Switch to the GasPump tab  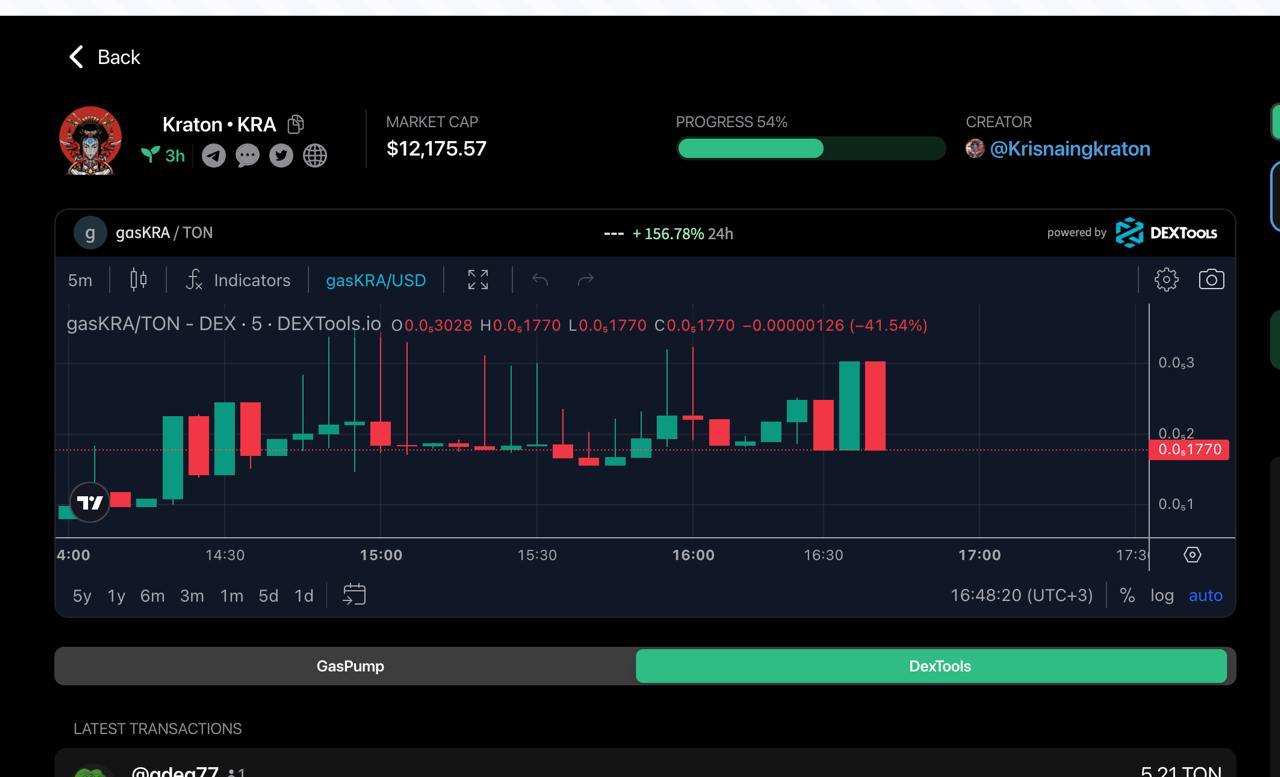[x=350, y=666]
